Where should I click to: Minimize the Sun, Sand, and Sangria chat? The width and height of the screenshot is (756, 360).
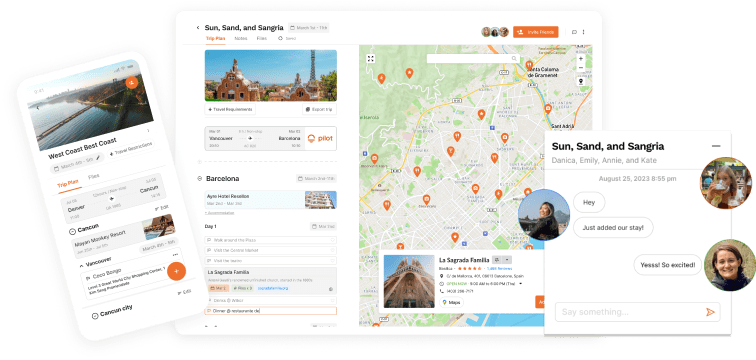716,146
